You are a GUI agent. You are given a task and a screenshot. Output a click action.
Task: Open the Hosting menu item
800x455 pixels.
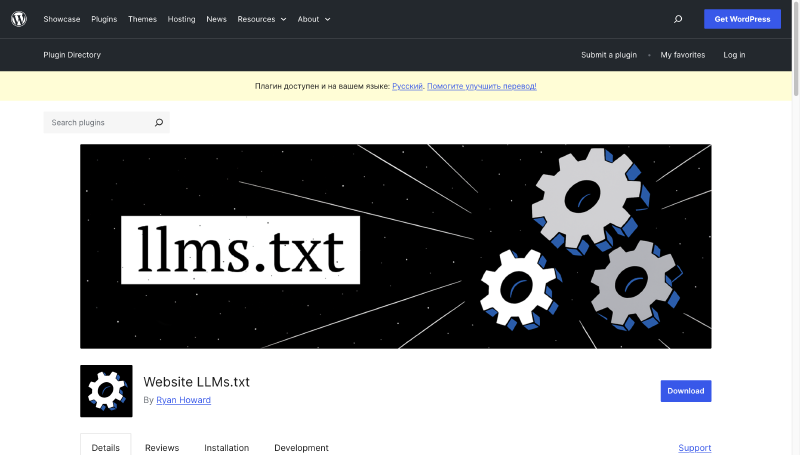[181, 19]
